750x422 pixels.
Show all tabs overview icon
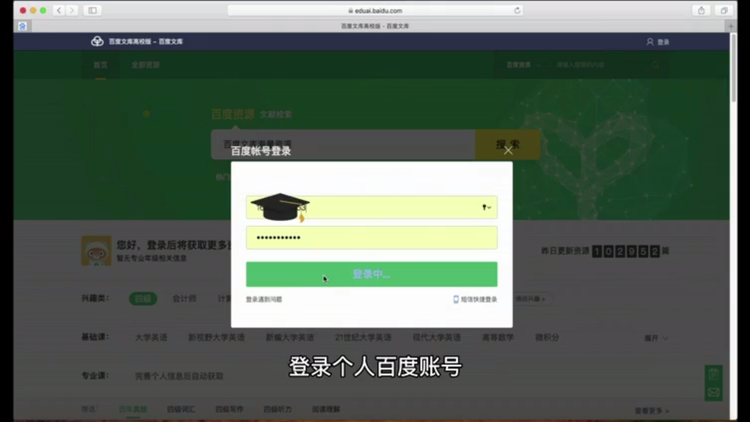click(x=724, y=10)
